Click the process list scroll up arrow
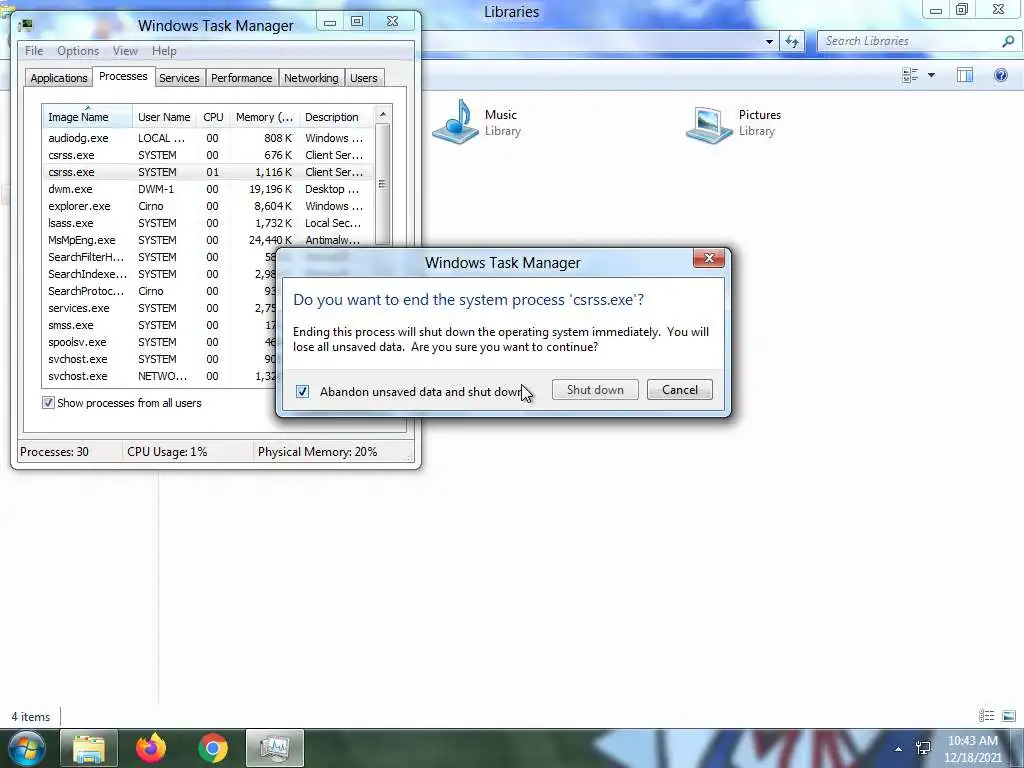Screen dimensions: 1024x768 383,114
